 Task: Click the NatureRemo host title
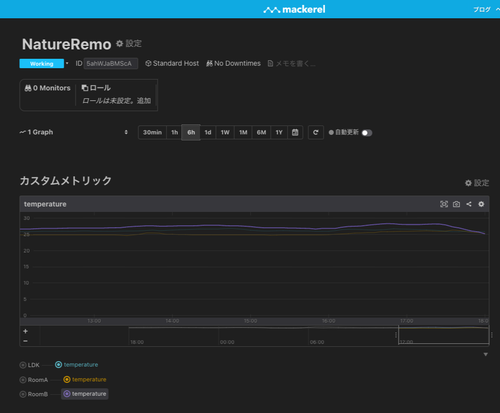click(67, 44)
